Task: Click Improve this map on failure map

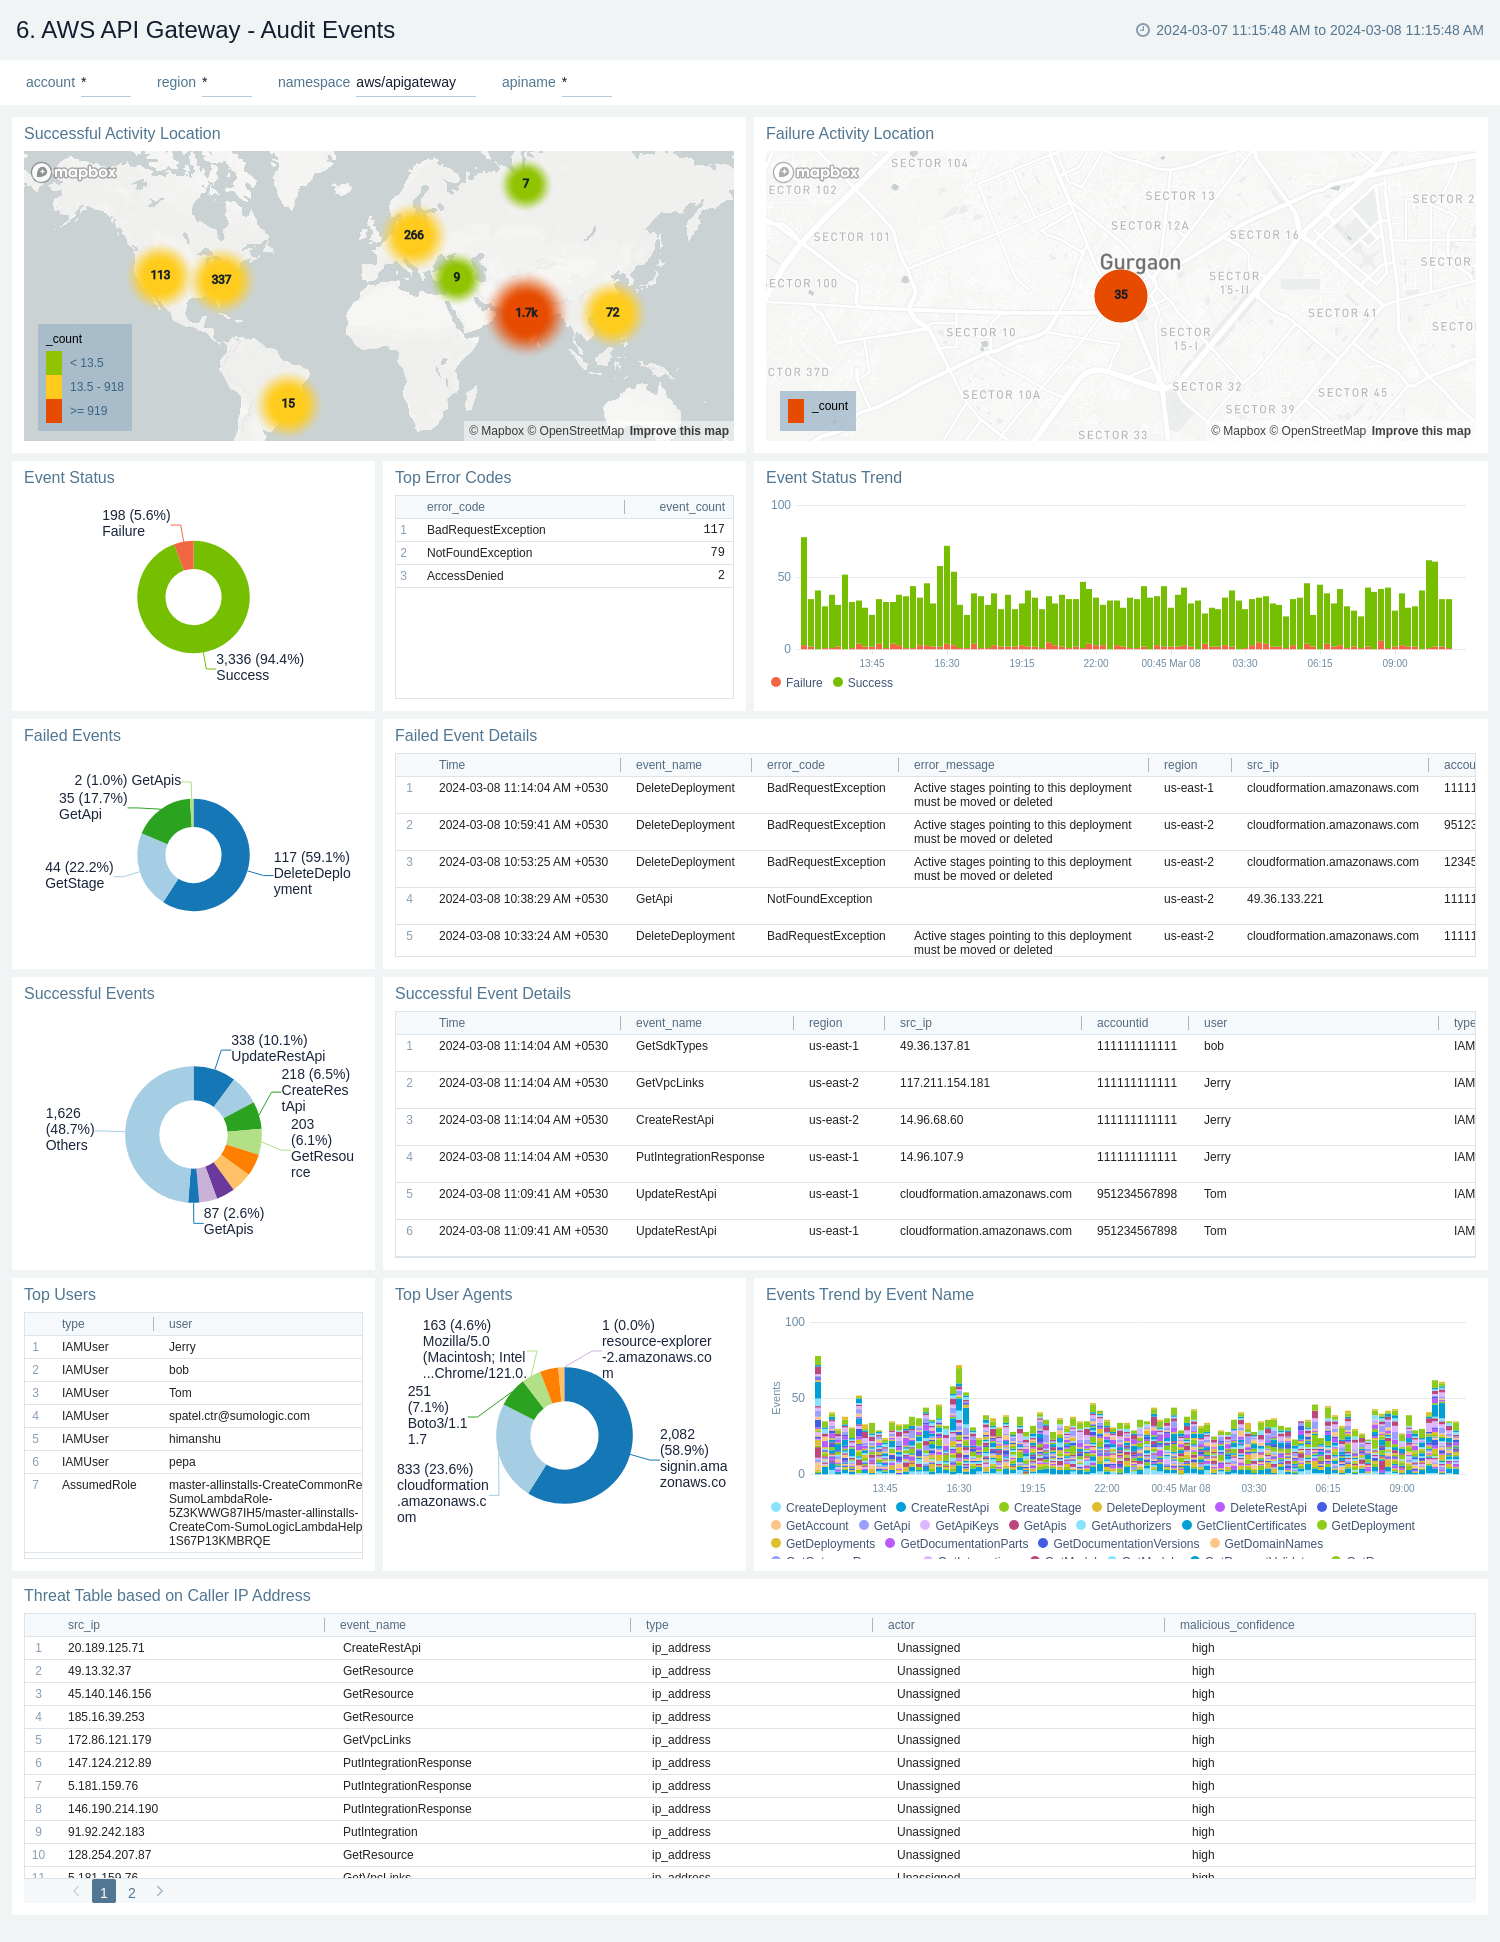Action: 1421,431
